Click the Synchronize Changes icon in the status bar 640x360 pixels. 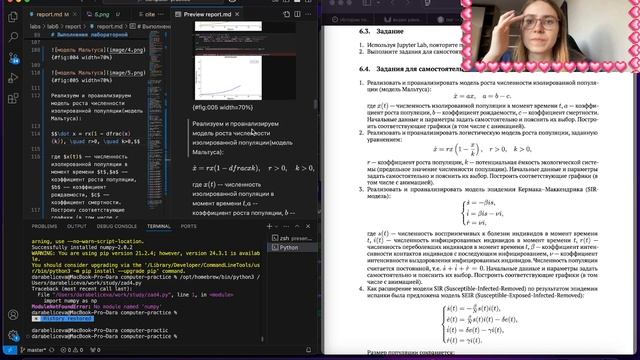pyautogui.click(x=52, y=350)
